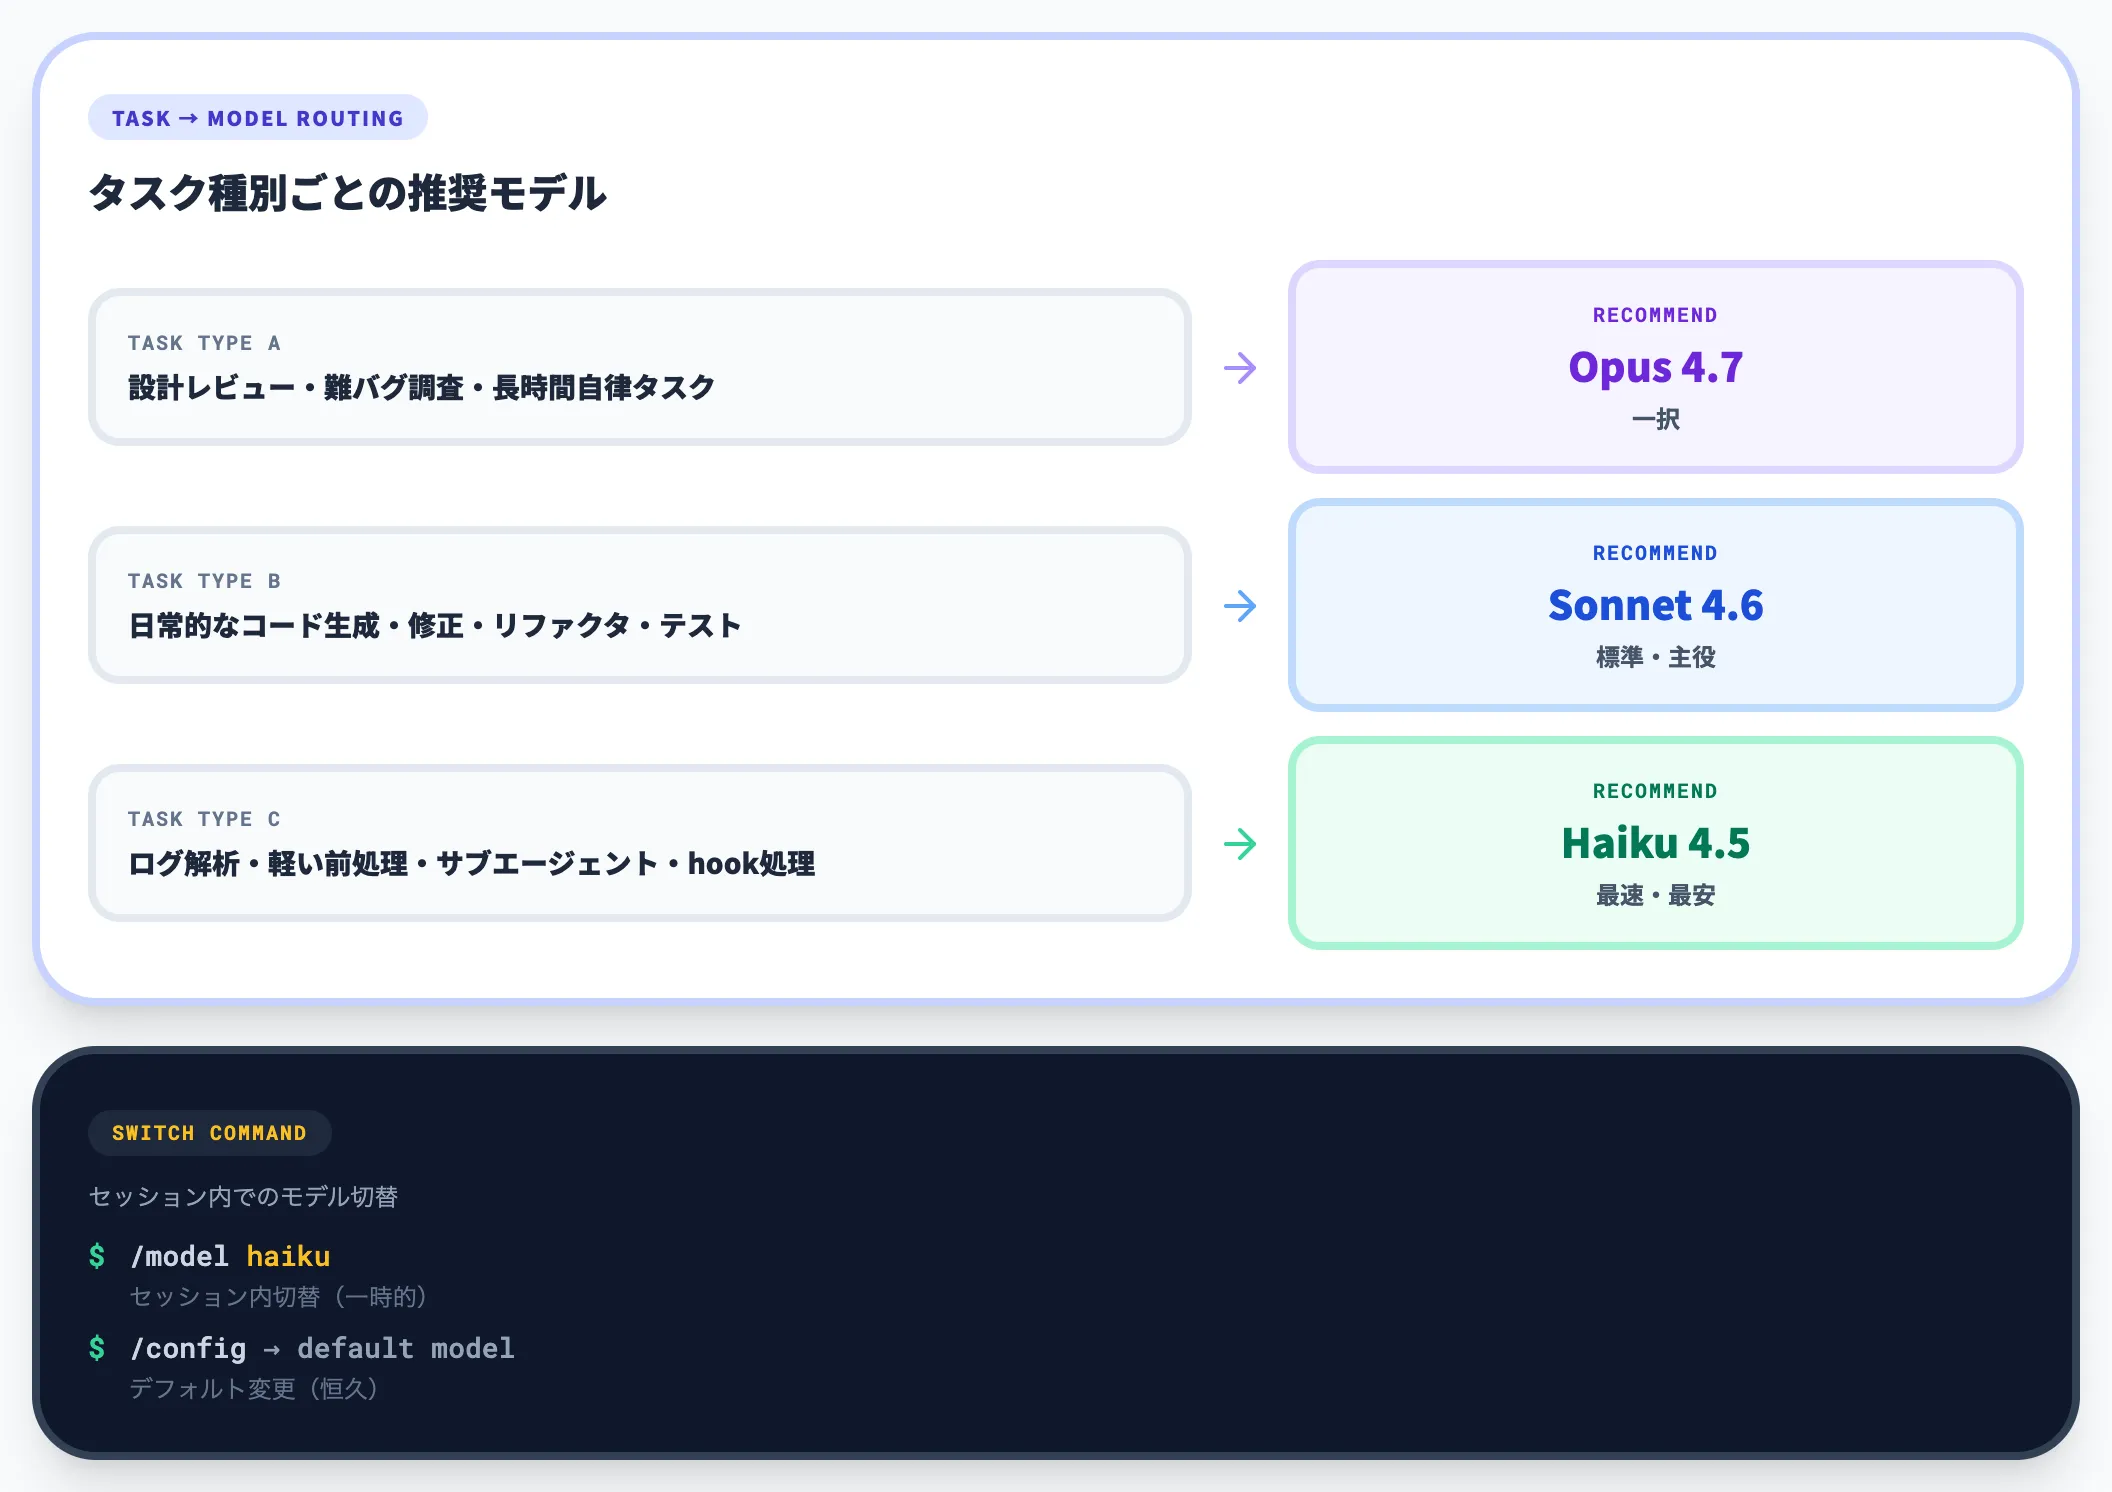Click the RECOMMEND label above Haiku 4.5
2112x1492 pixels.
[x=1655, y=791]
